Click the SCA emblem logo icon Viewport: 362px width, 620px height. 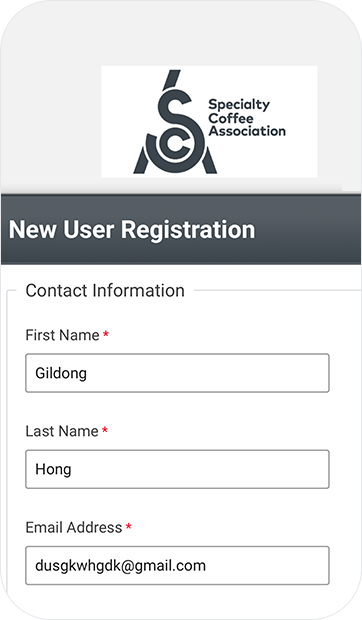click(x=175, y=122)
